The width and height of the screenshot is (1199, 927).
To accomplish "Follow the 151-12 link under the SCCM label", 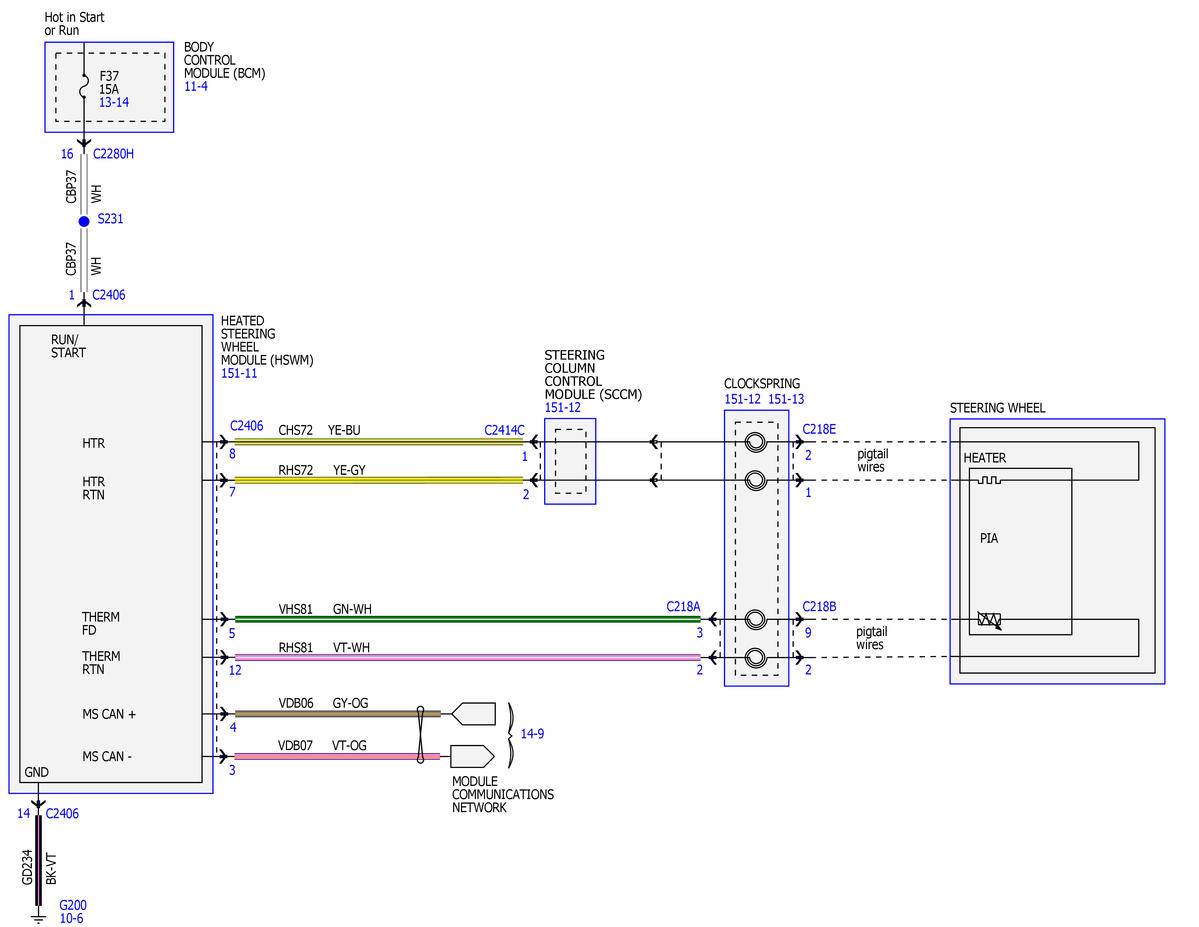I will click(x=563, y=408).
